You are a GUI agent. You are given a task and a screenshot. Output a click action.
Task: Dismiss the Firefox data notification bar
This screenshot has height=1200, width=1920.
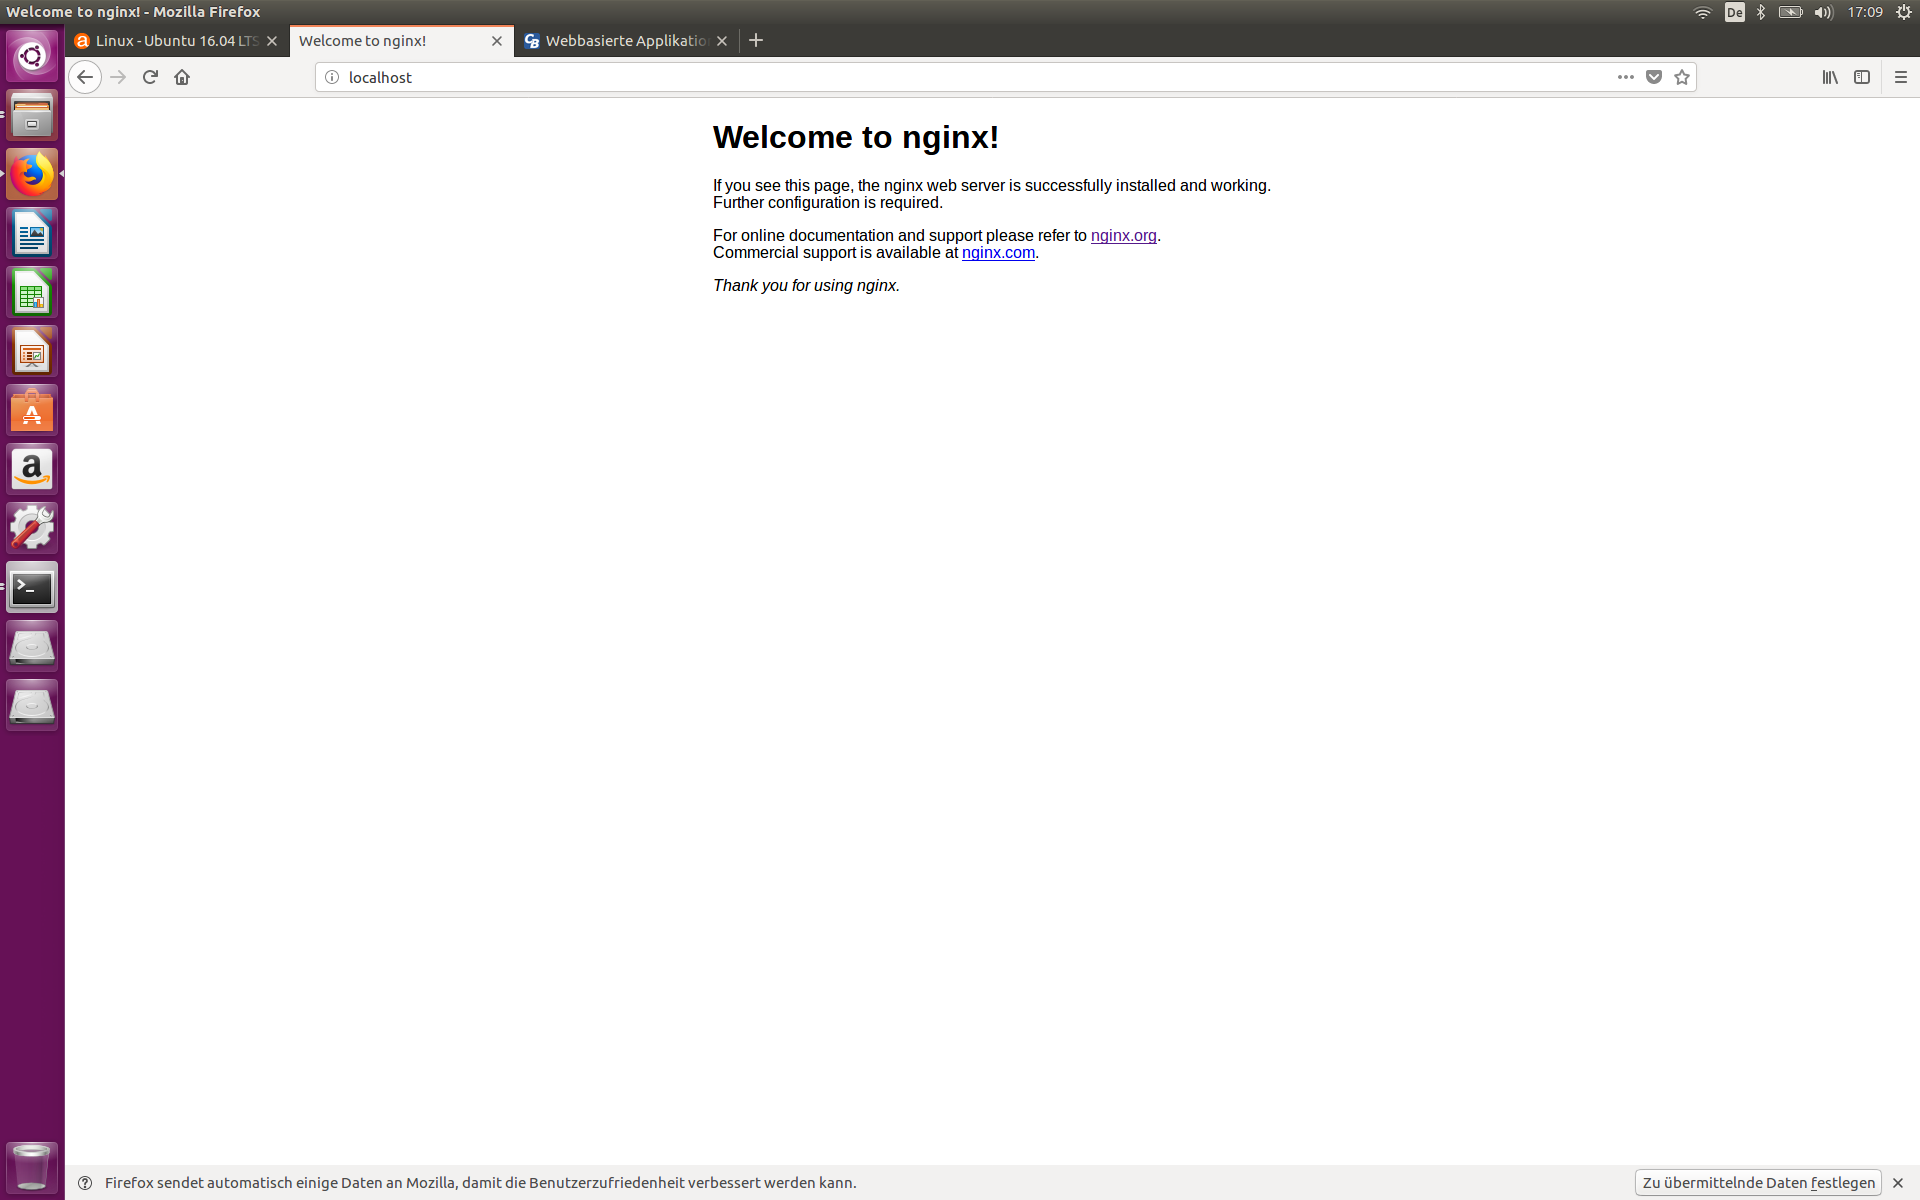pos(1898,1183)
